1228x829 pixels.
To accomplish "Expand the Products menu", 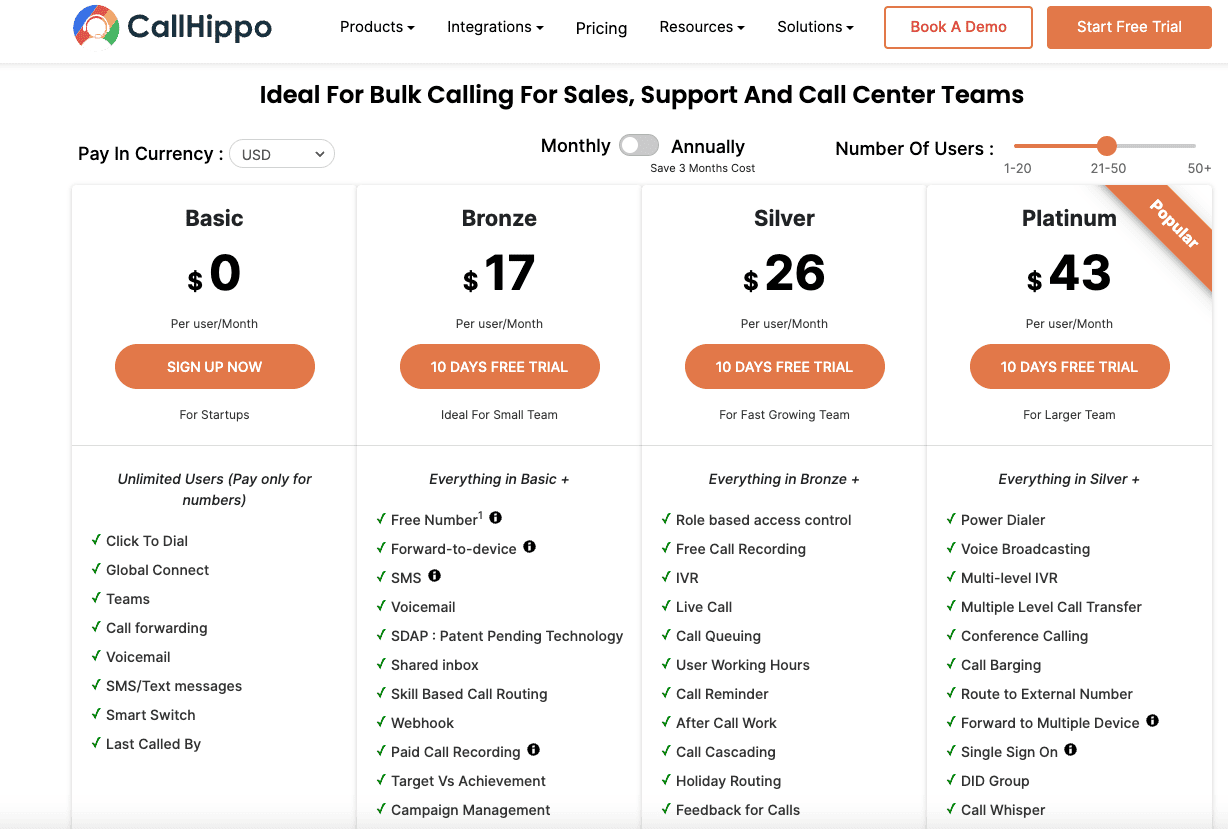I will tap(377, 27).
